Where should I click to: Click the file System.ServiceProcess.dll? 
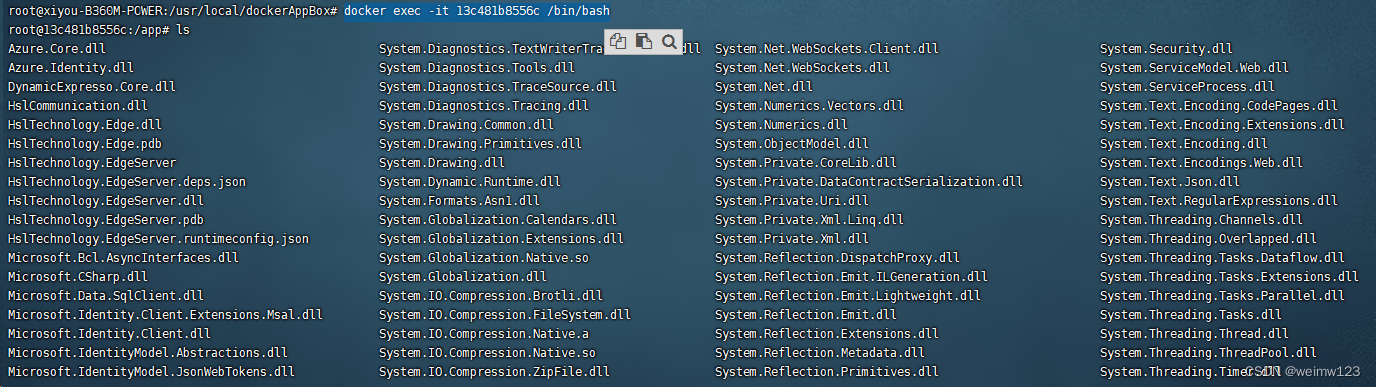pyautogui.click(x=1187, y=86)
